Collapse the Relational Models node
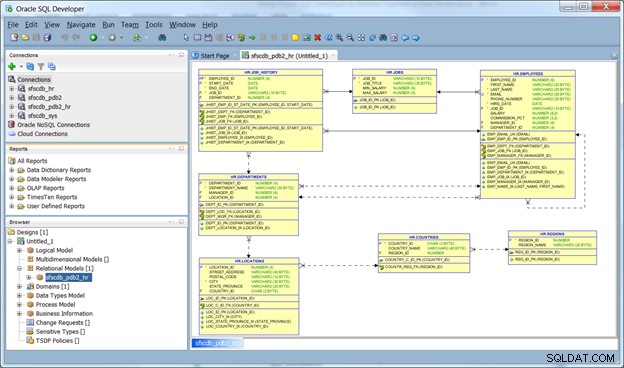 (x=19, y=269)
